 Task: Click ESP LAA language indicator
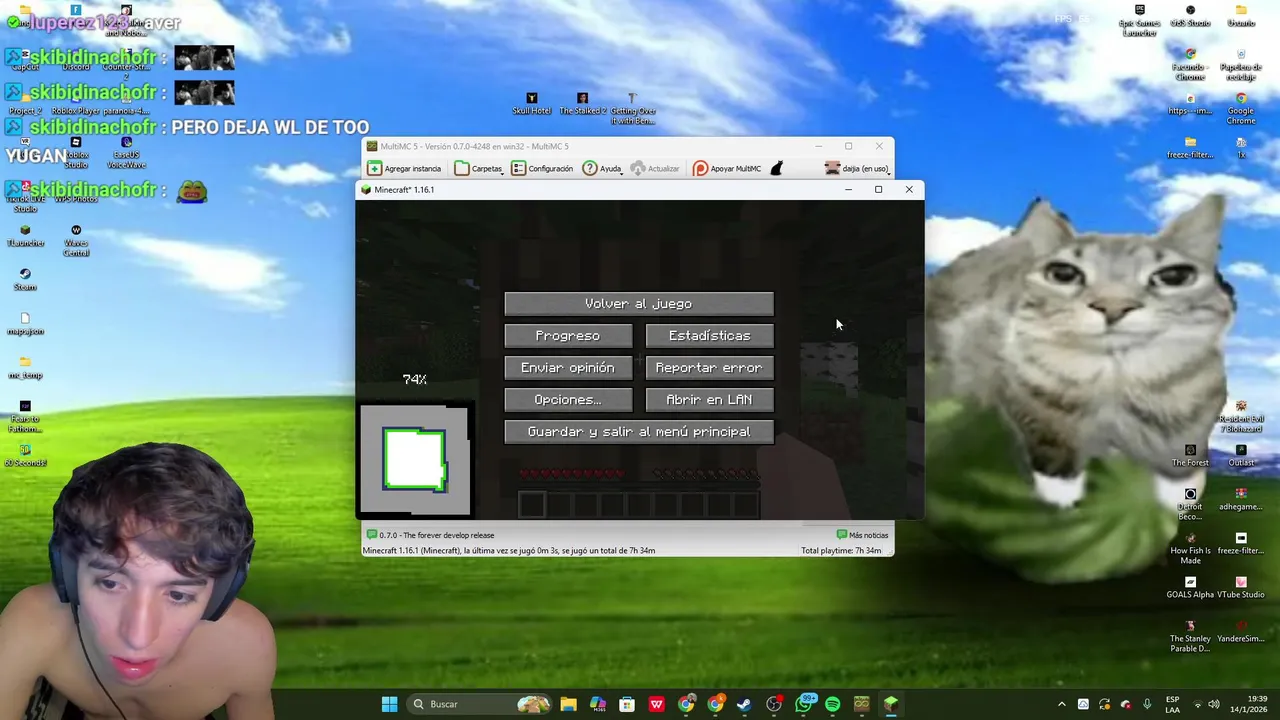pyautogui.click(x=1172, y=704)
